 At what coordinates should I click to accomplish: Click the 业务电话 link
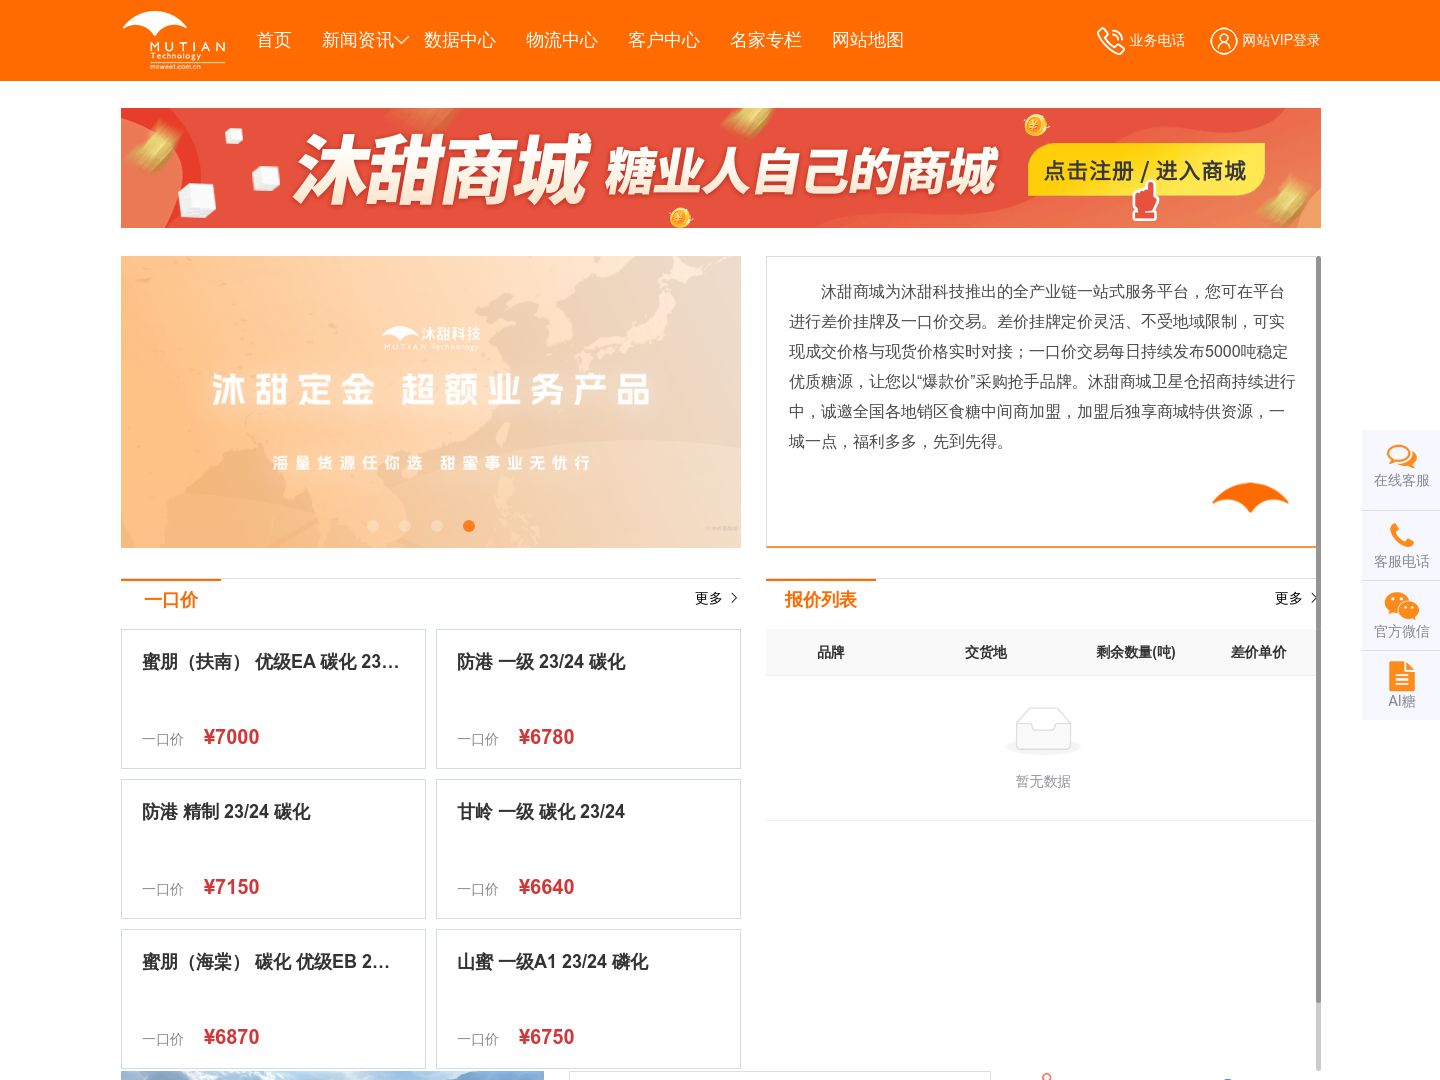click(1157, 40)
